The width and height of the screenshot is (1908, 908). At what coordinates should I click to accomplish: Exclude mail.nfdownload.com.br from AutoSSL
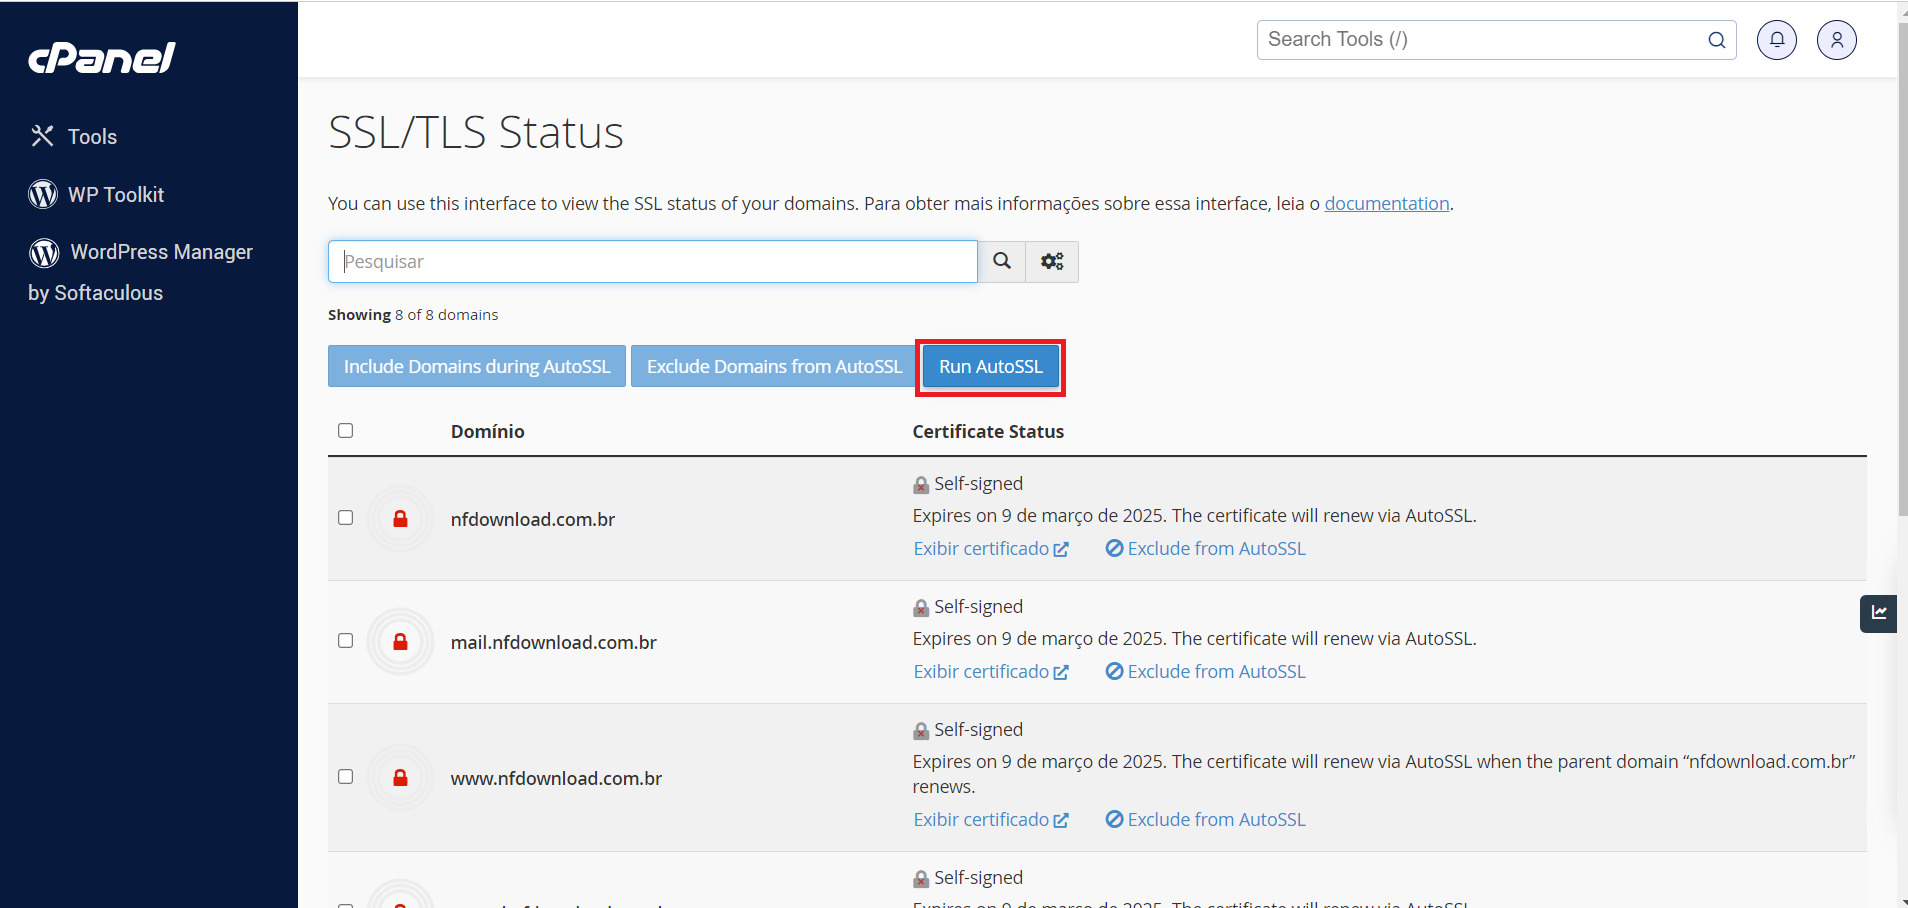(x=1206, y=672)
